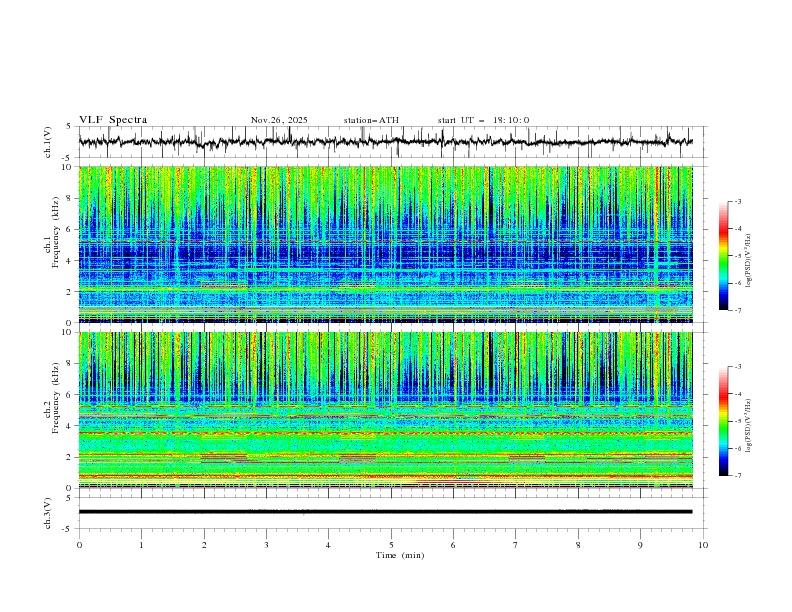The image size is (792, 612).
Task: Click time axis tick label '10'
Action: 703,545
